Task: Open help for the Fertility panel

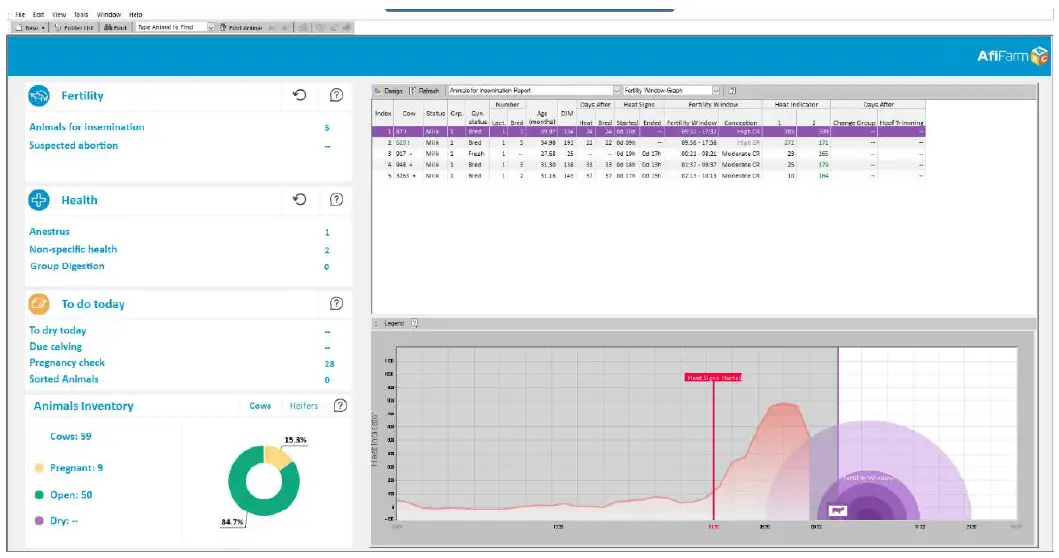Action: (x=336, y=95)
